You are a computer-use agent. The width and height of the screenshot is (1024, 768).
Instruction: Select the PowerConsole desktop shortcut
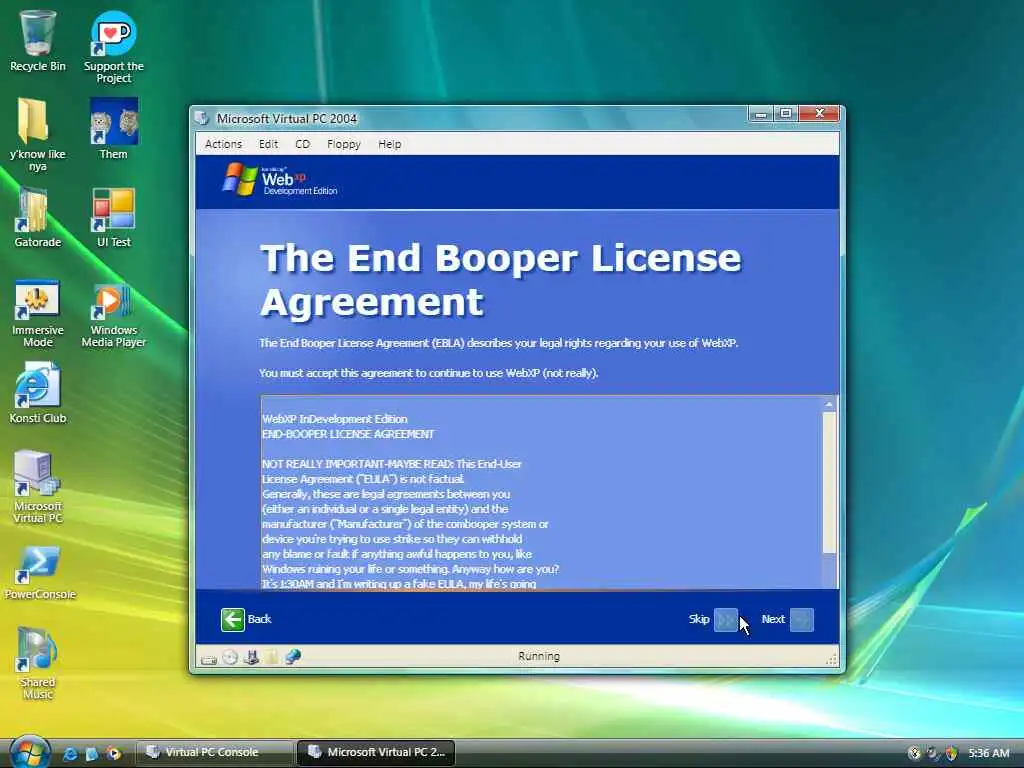(x=39, y=573)
